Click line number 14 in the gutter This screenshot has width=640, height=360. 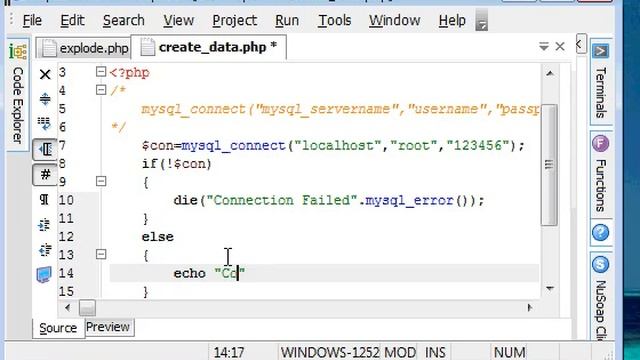tap(66, 273)
